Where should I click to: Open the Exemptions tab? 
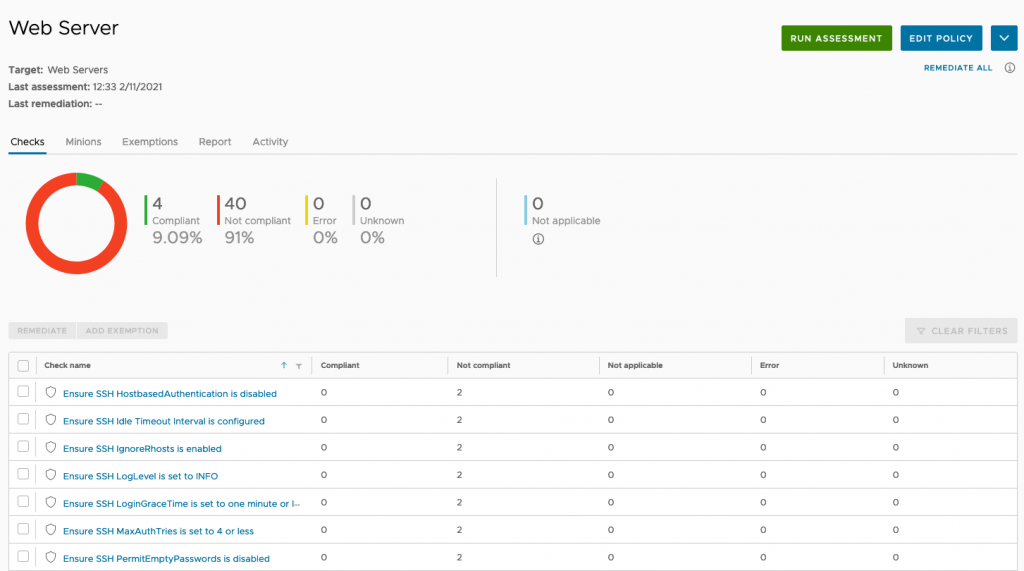pos(150,142)
